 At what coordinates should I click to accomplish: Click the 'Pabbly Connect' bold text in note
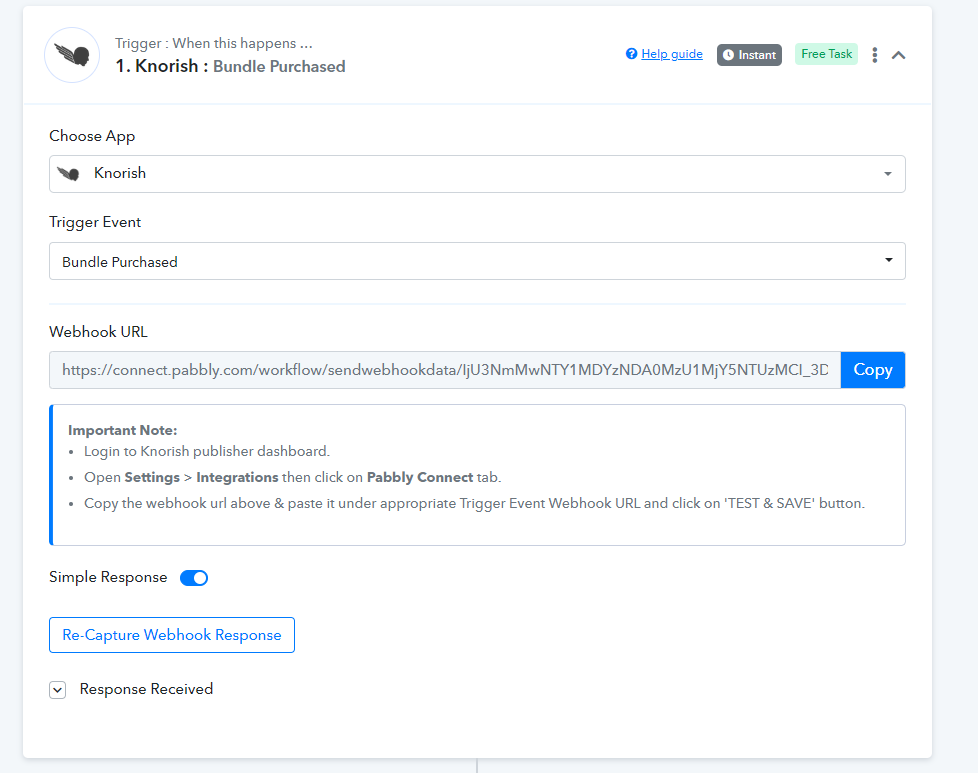point(420,477)
